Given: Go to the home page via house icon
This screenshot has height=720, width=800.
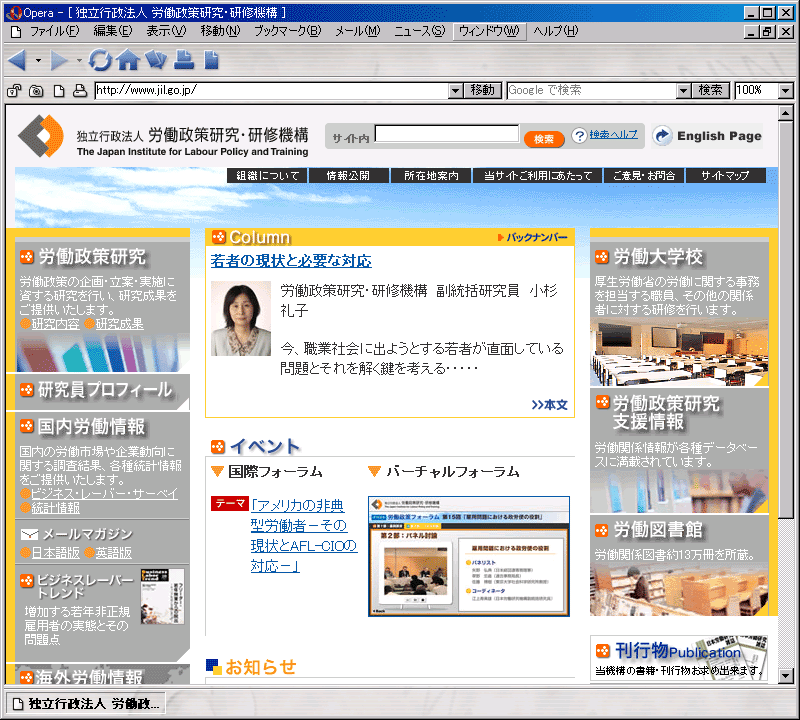Looking at the screenshot, I should [x=128, y=60].
